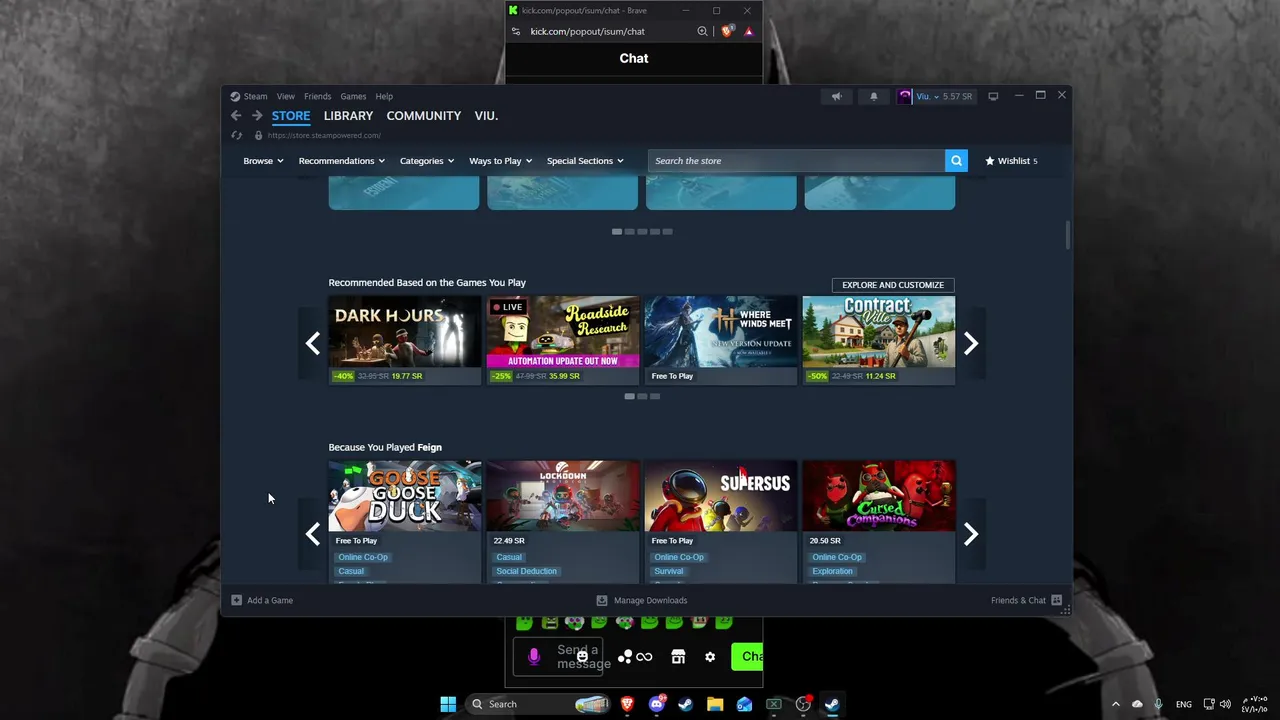This screenshot has width=1280, height=720.
Task: Select first page dot of recommended carousel
Action: (629, 396)
